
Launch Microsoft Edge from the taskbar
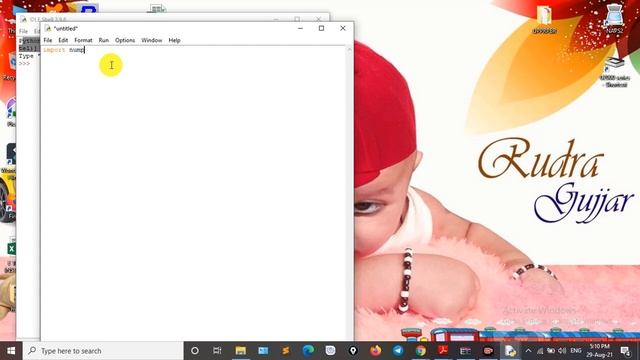point(308,351)
